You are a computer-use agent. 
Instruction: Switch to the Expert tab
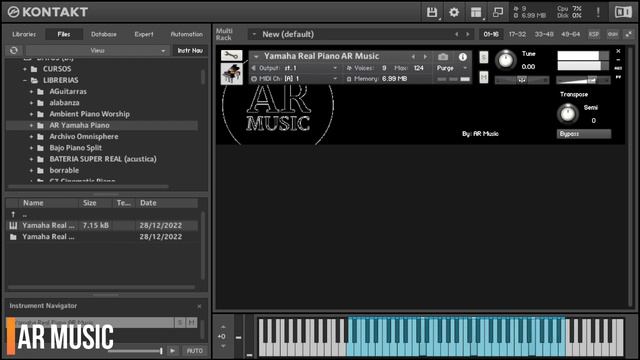pos(144,34)
